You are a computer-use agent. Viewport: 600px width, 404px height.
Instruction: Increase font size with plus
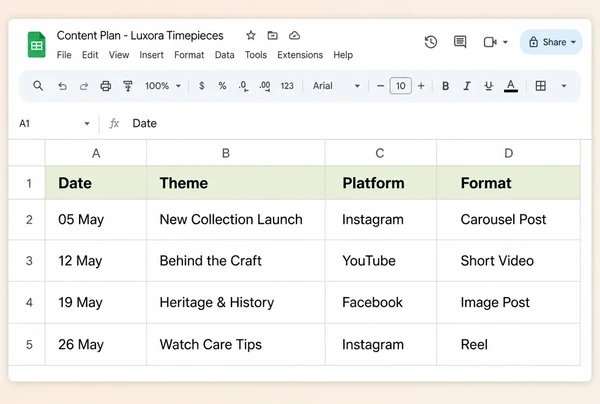421,86
